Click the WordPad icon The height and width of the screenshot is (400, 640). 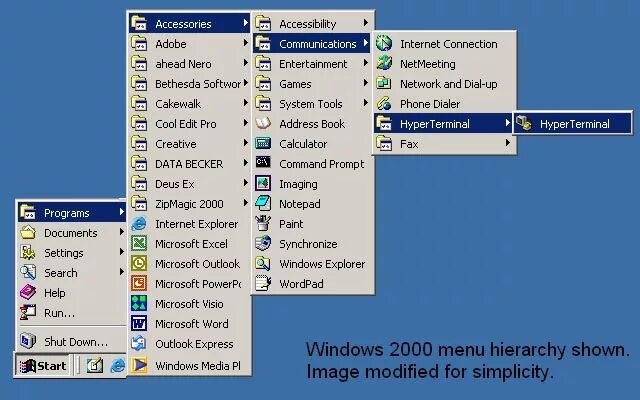tap(263, 284)
